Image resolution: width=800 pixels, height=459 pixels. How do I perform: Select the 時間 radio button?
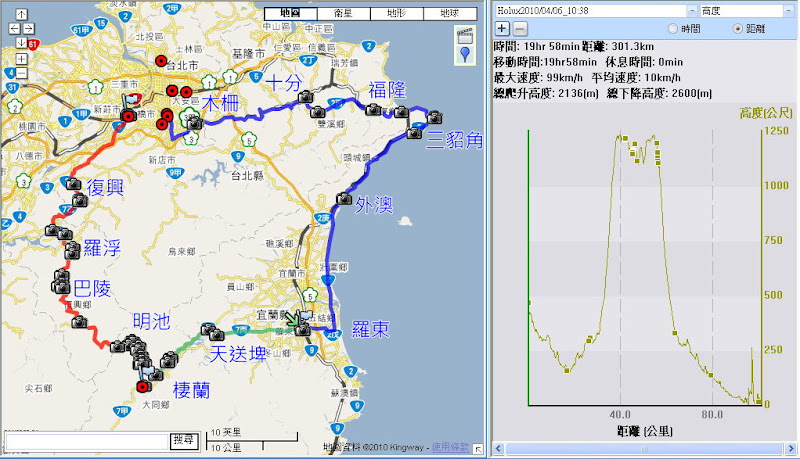[672, 29]
